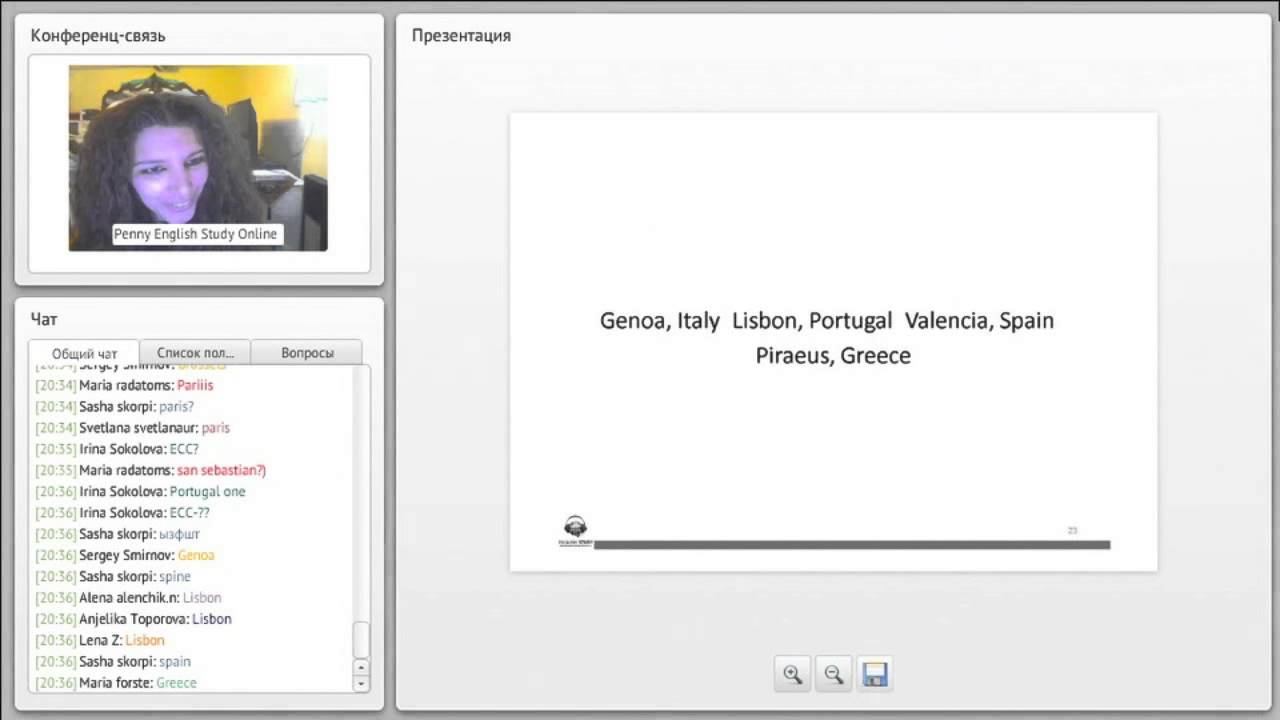
Task: Open the Общий чат tab
Action: point(84,353)
